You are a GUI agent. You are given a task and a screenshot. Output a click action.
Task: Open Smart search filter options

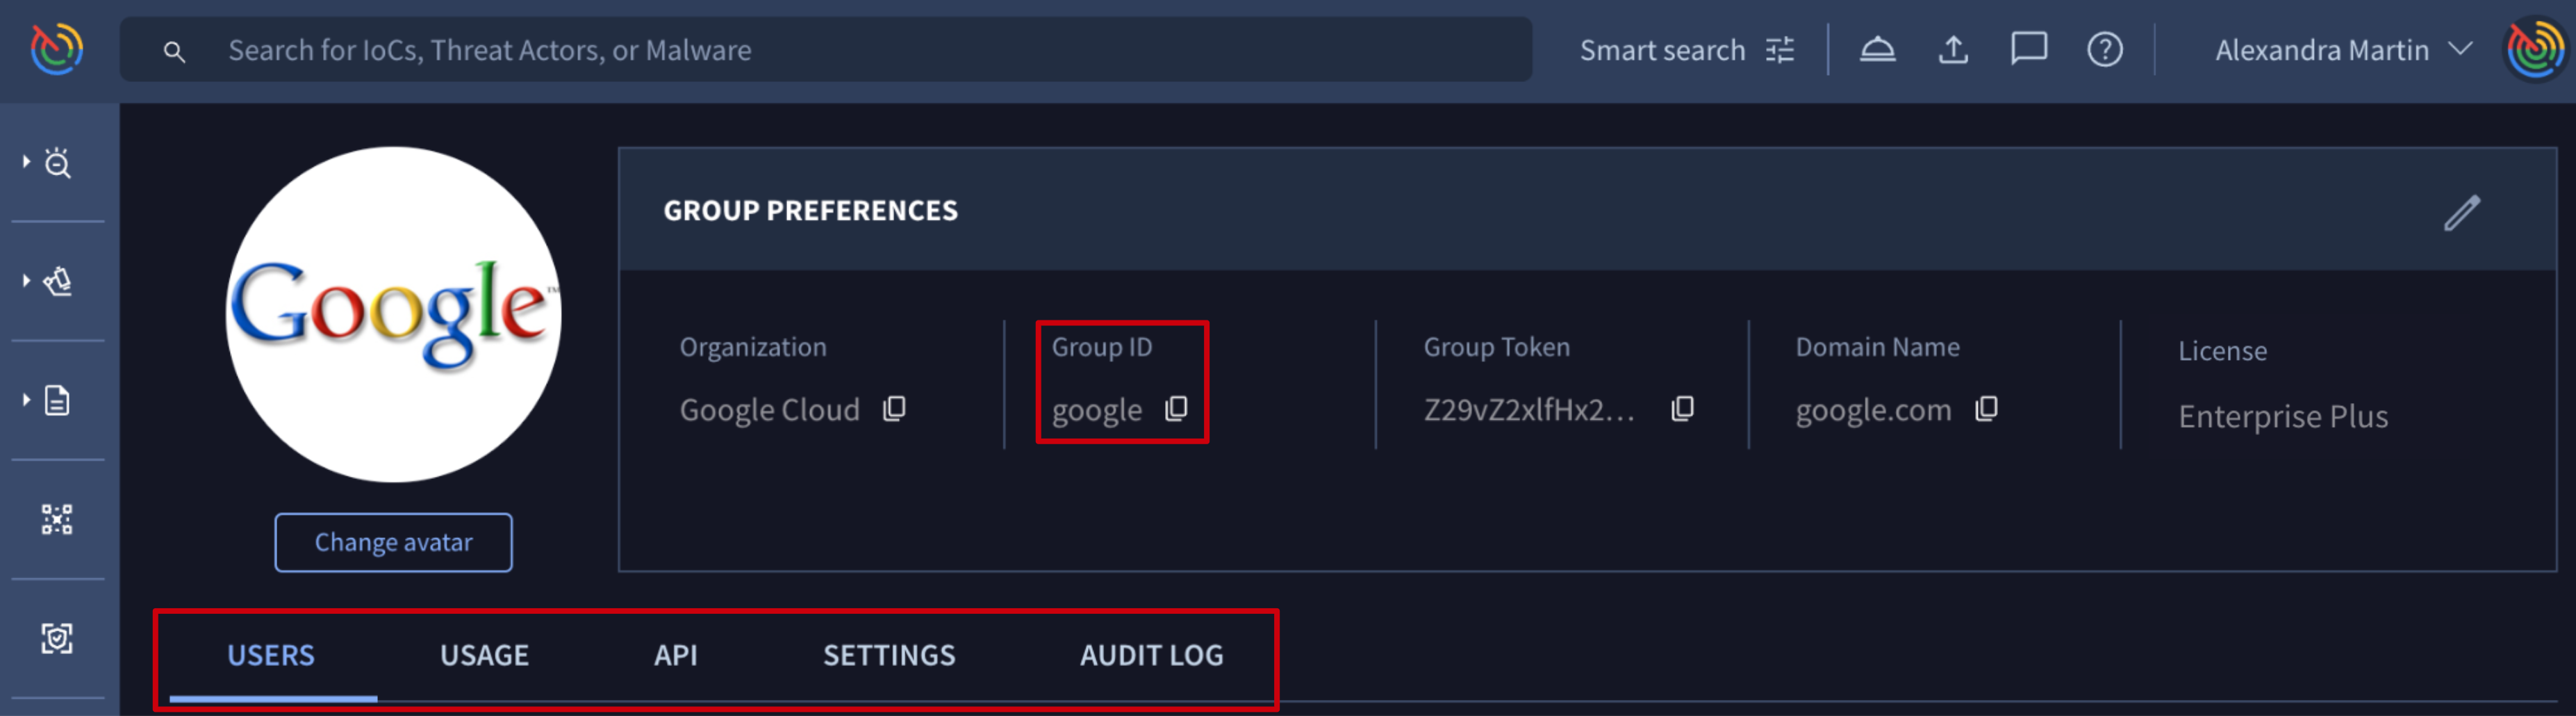[x=1687, y=50]
